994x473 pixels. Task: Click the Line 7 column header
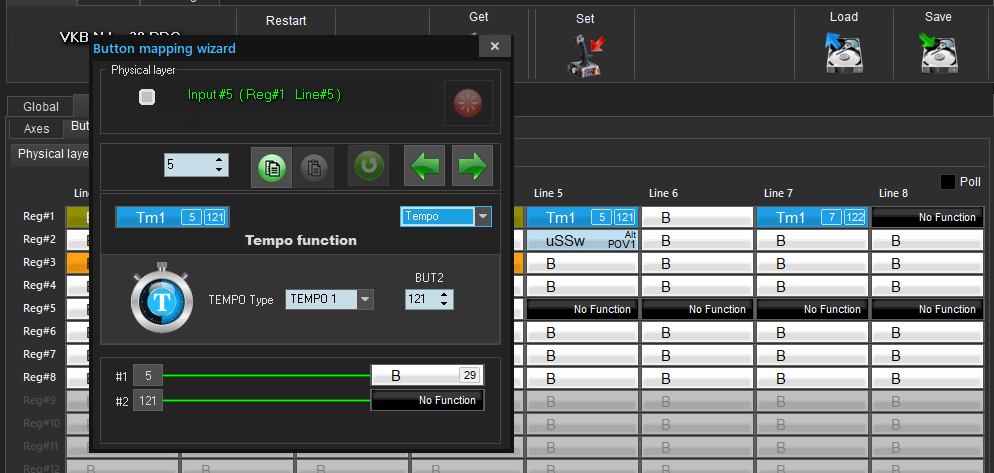click(778, 193)
